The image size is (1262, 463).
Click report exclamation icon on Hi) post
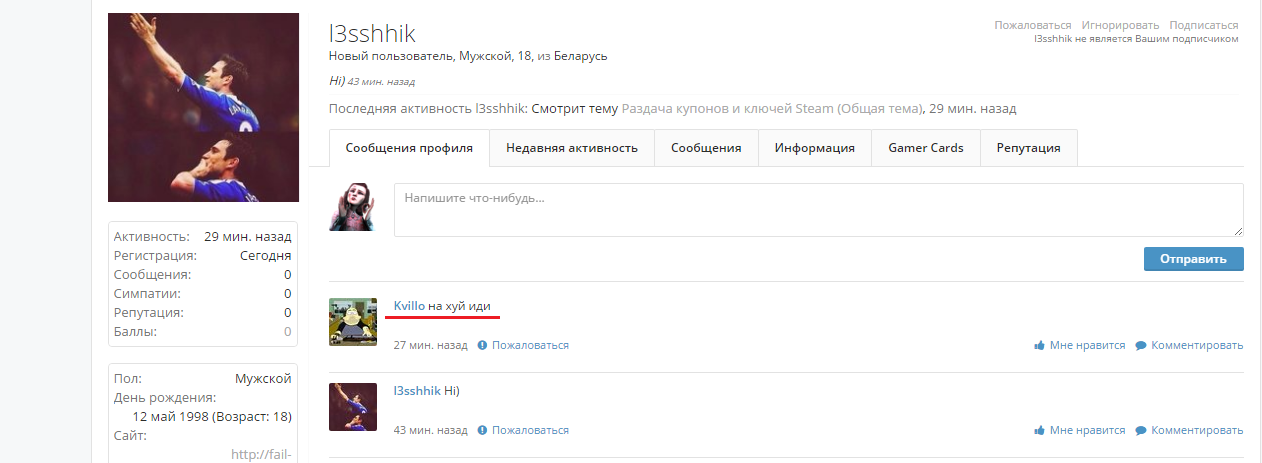click(482, 430)
